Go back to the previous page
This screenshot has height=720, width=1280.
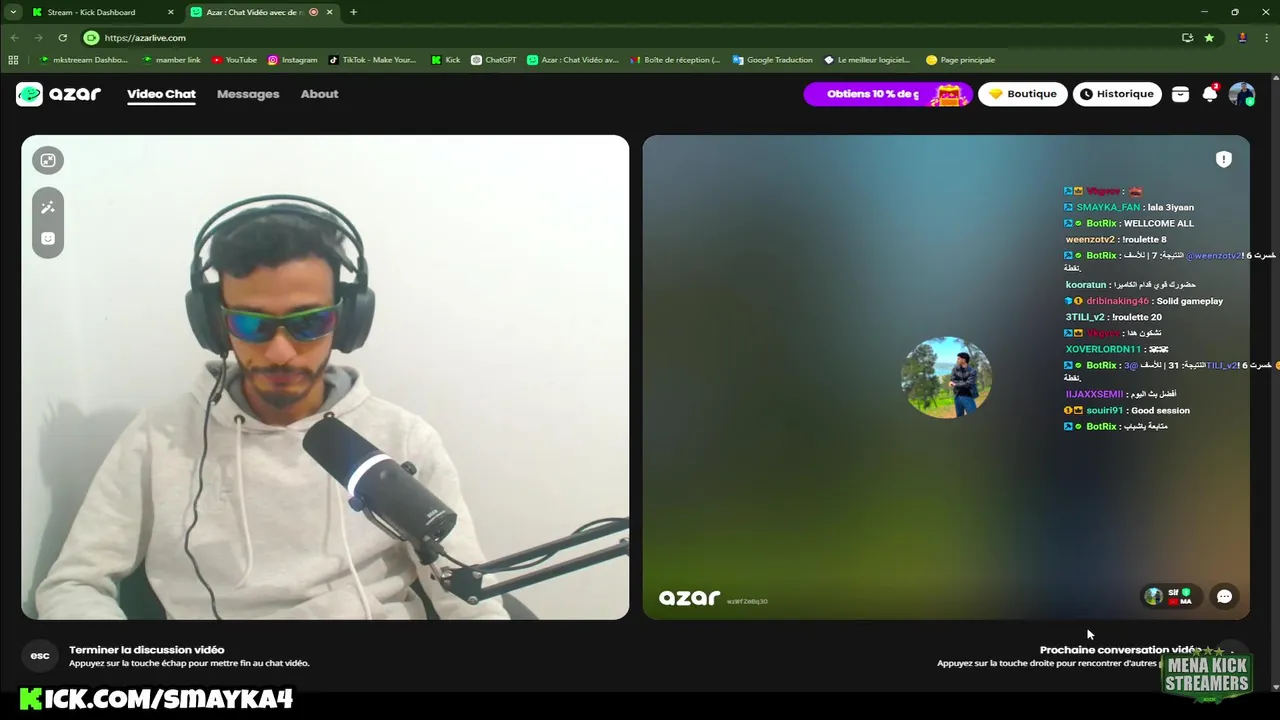point(14,38)
